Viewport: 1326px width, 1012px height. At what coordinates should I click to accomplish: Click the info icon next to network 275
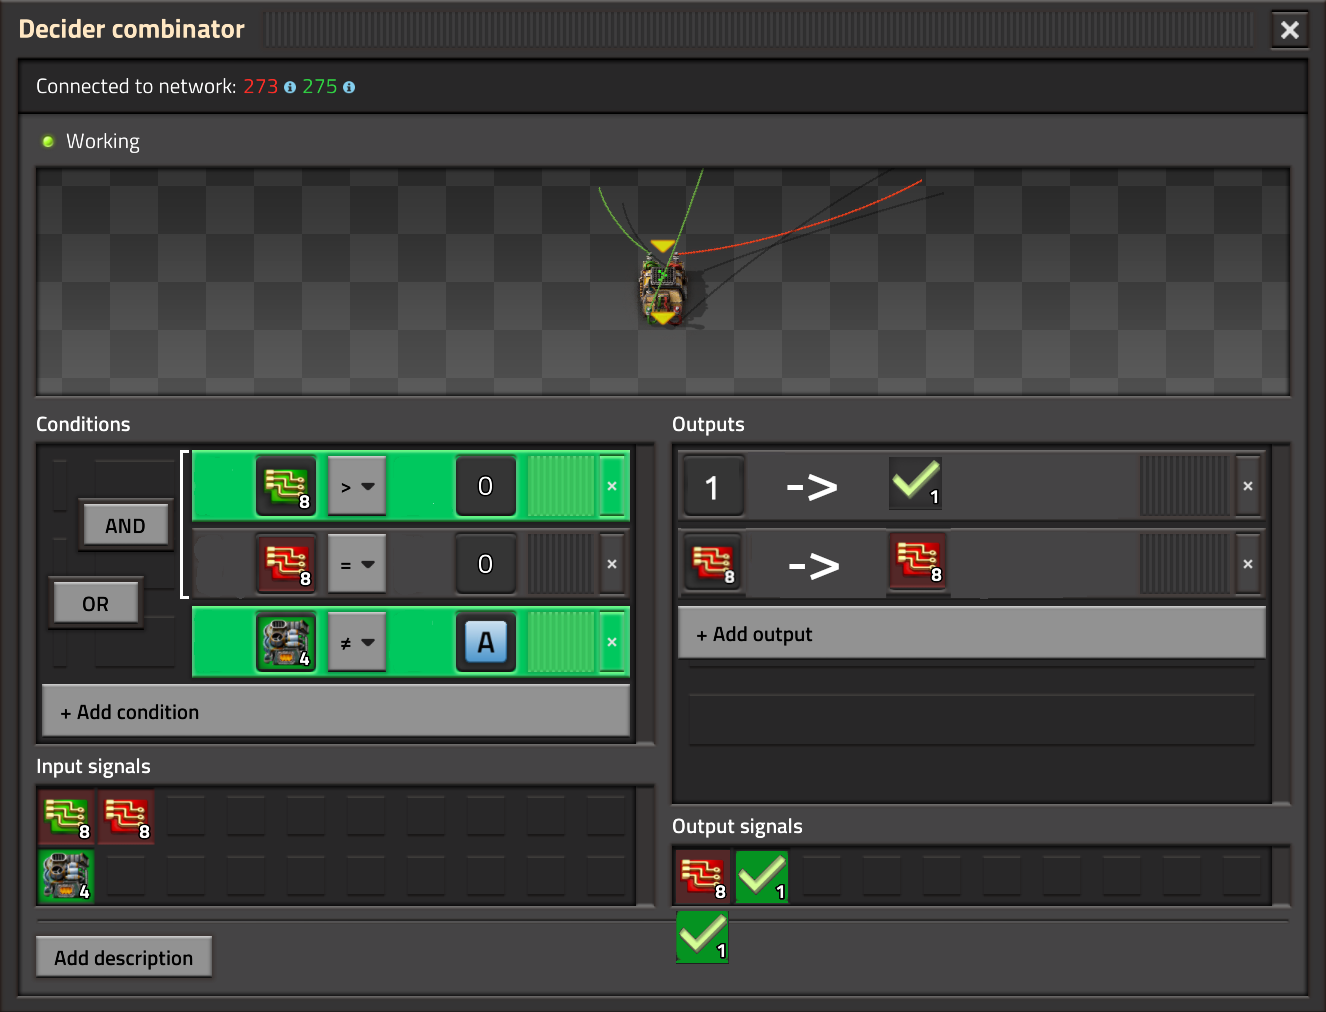(349, 87)
